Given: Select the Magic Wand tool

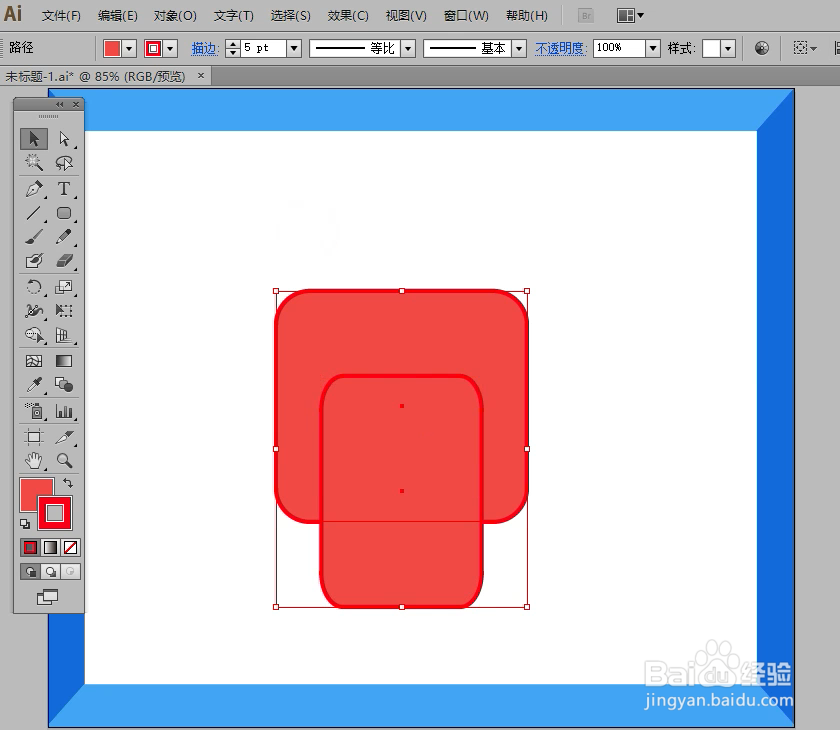Looking at the screenshot, I should point(34,163).
